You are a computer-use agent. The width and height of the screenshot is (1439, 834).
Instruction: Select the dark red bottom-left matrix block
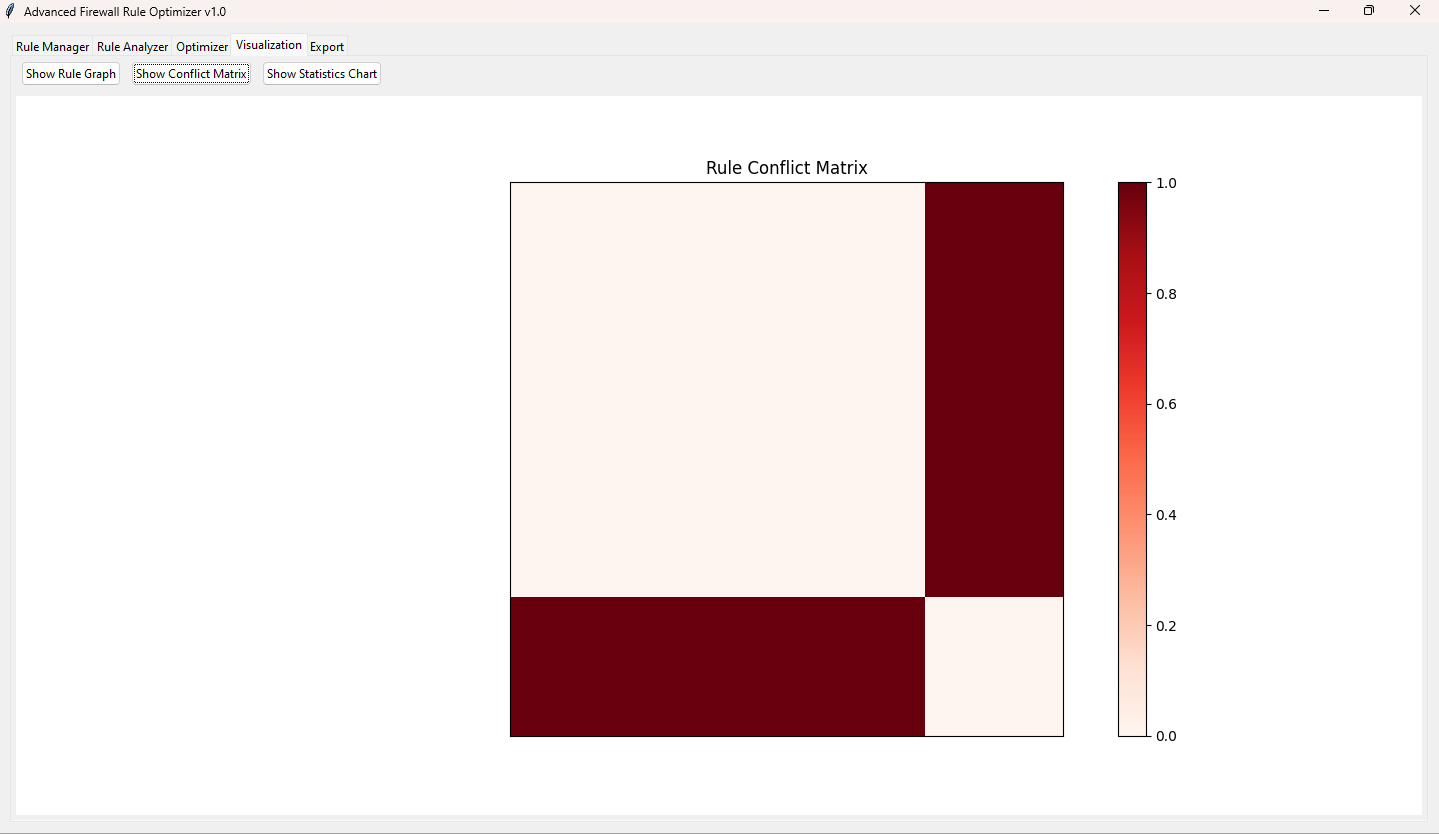(x=717, y=666)
